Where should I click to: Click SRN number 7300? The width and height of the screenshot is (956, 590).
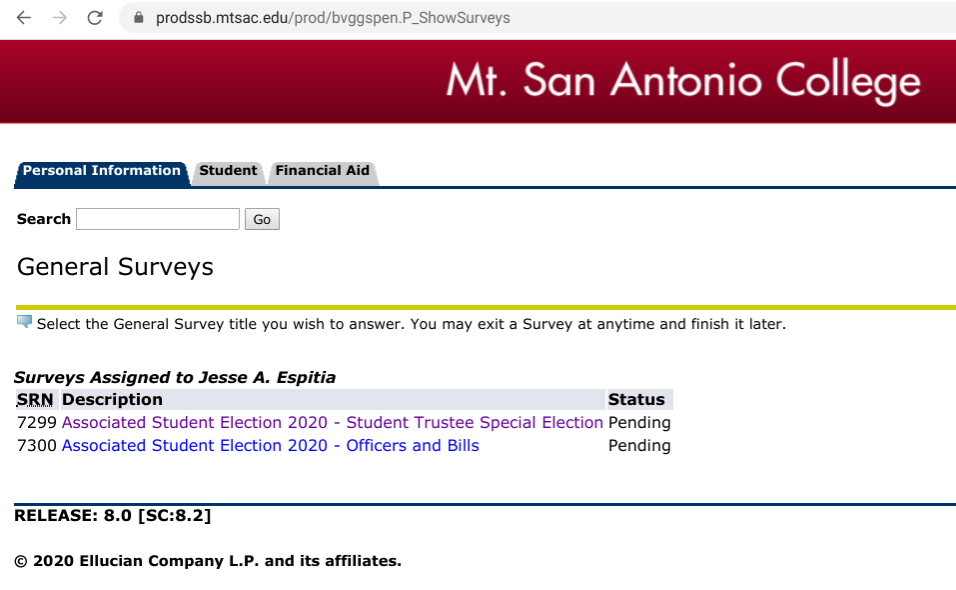(37, 446)
